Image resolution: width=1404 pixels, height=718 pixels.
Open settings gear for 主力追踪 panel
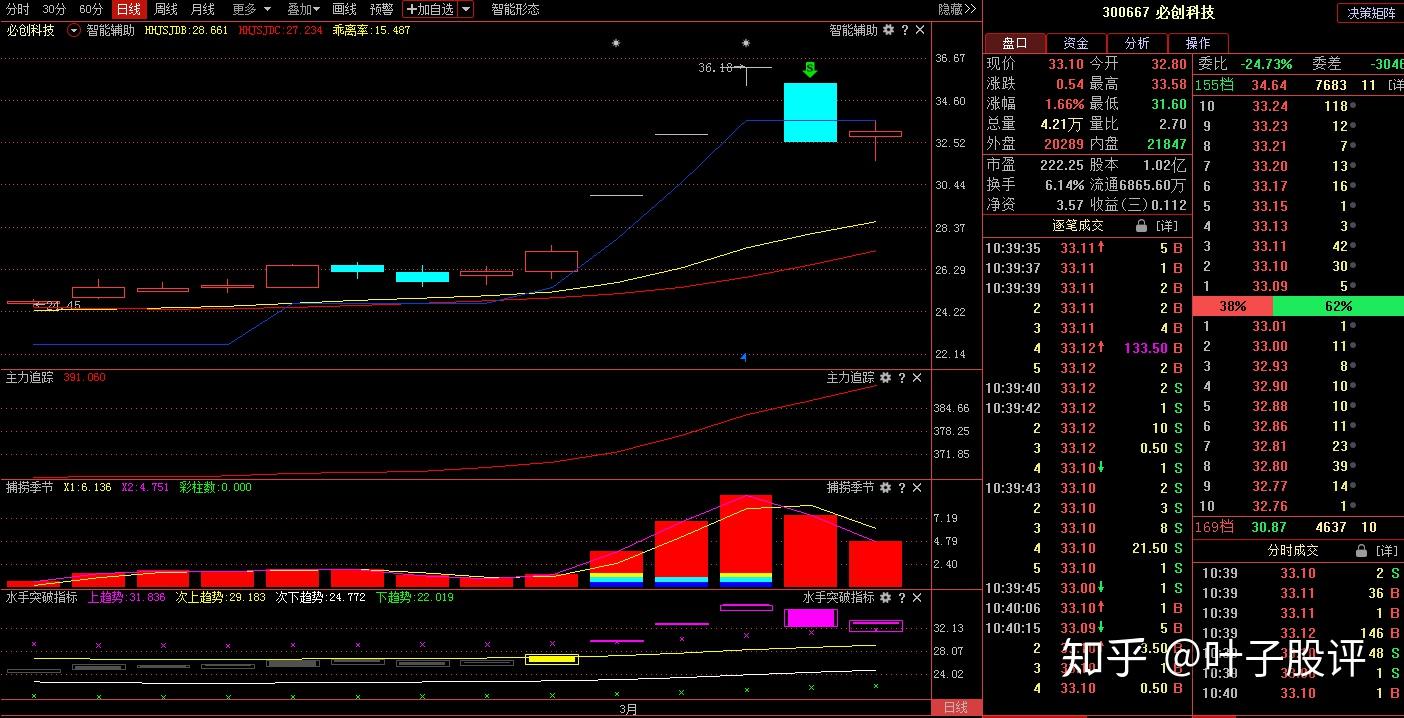point(886,378)
